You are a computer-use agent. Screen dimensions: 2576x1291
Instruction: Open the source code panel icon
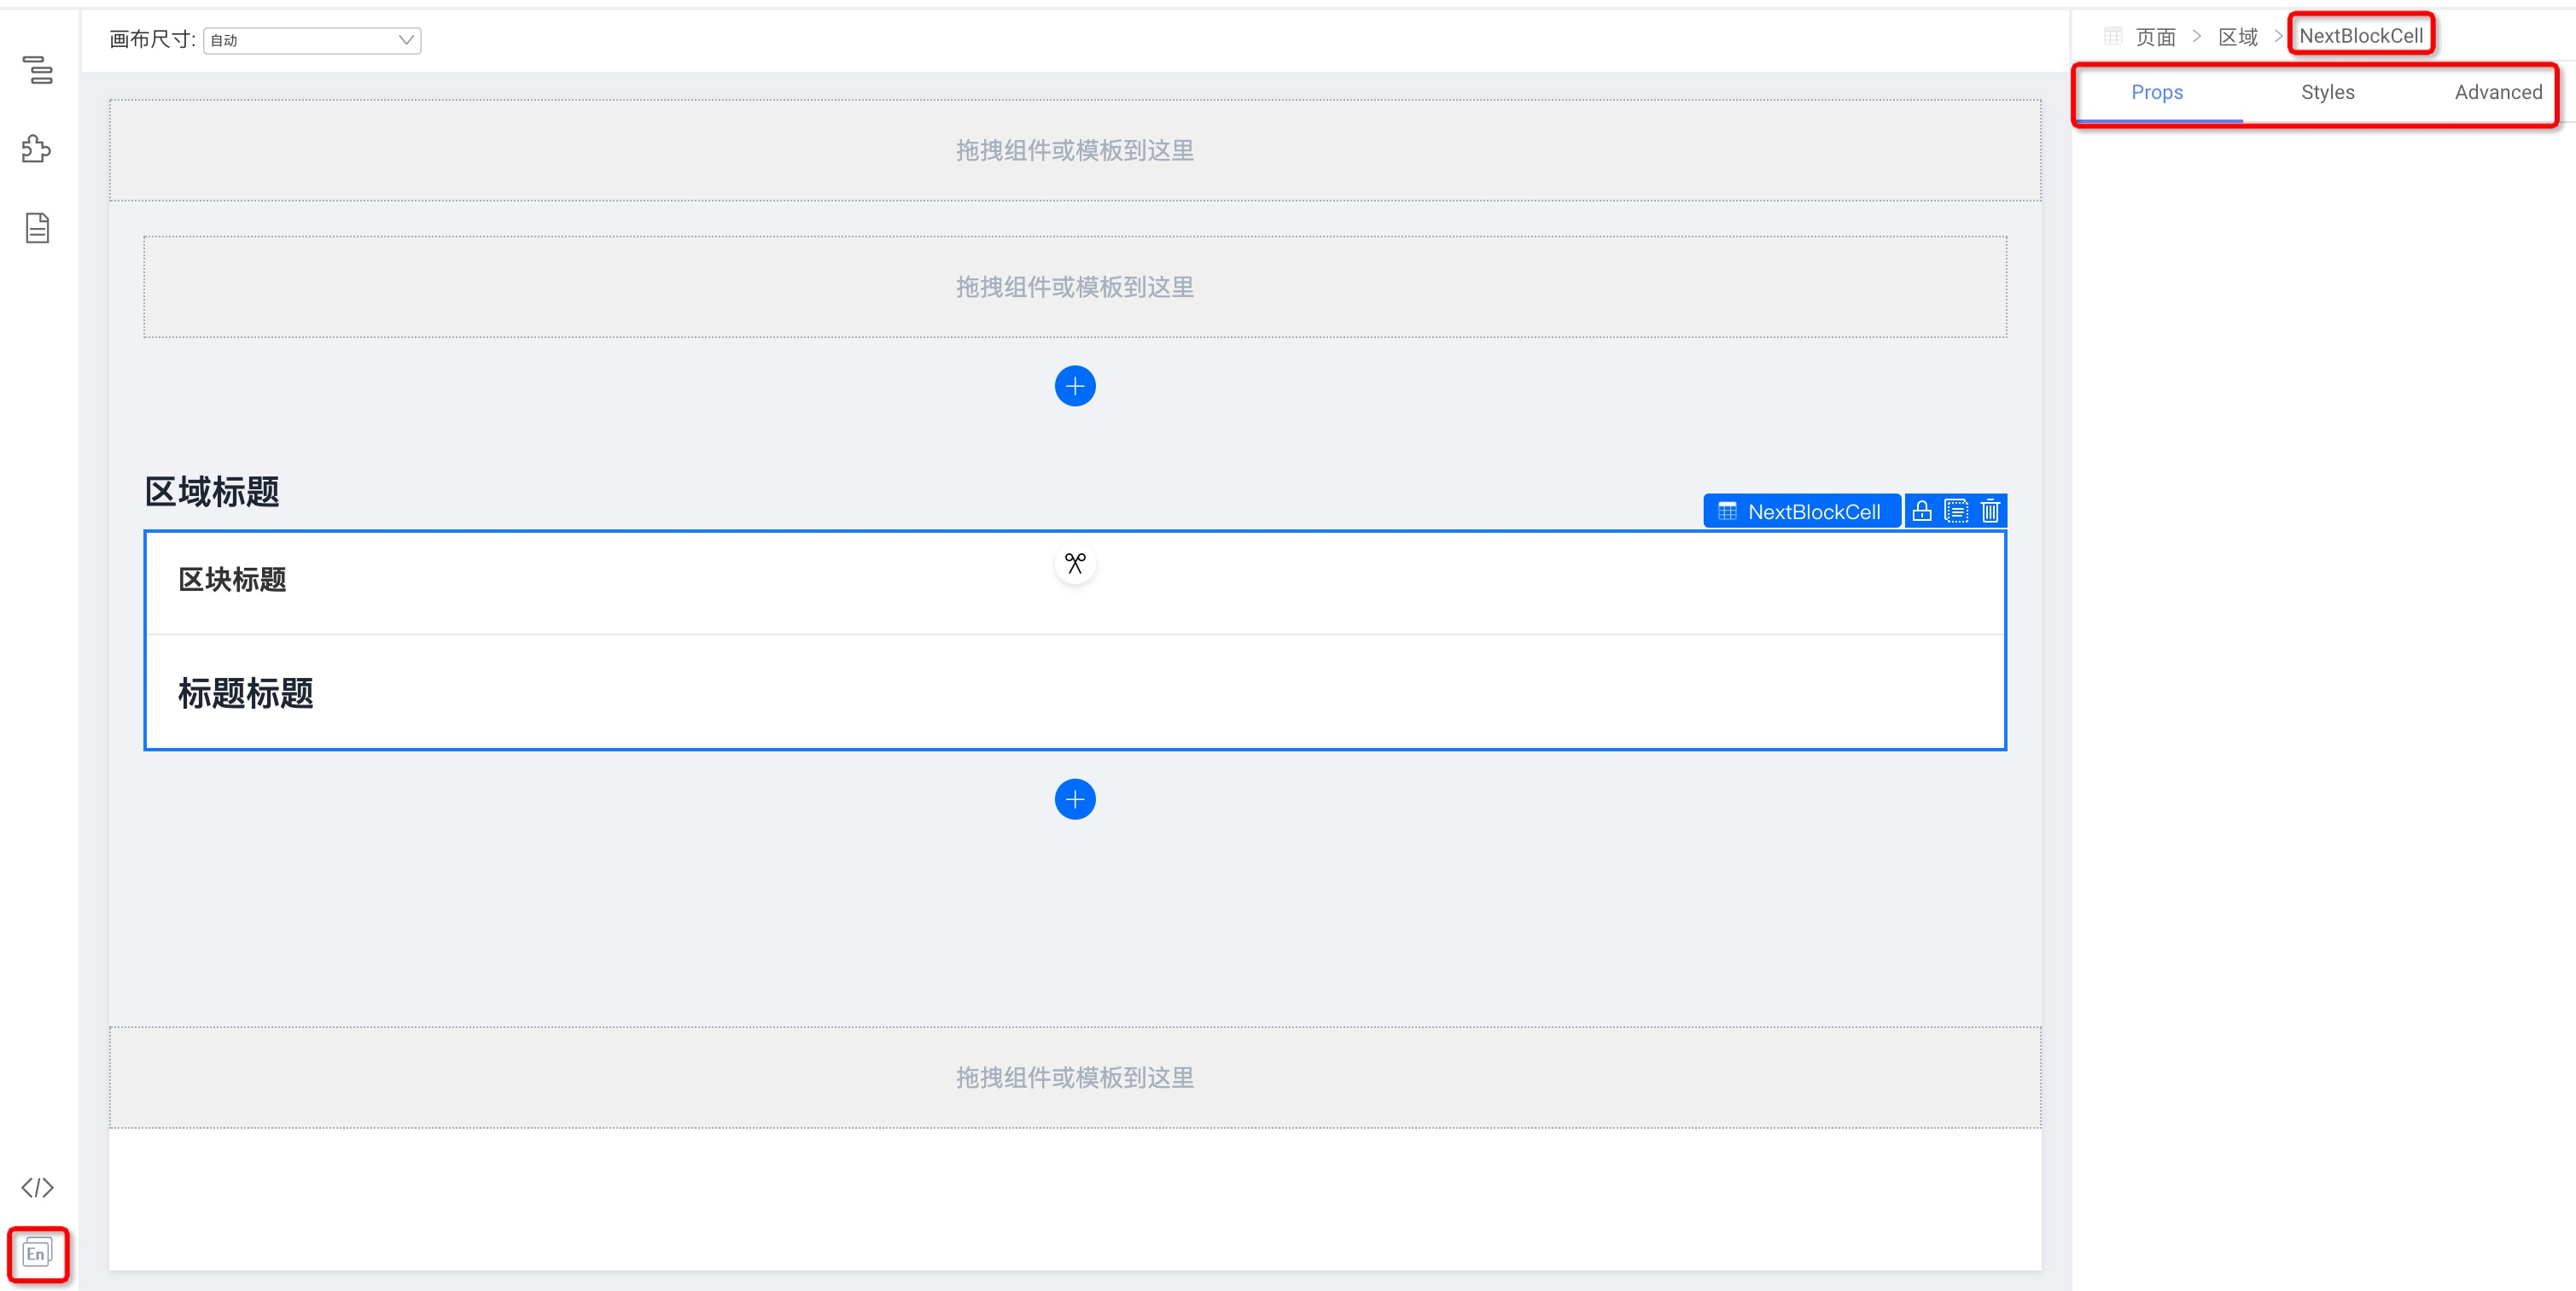[x=37, y=1187]
